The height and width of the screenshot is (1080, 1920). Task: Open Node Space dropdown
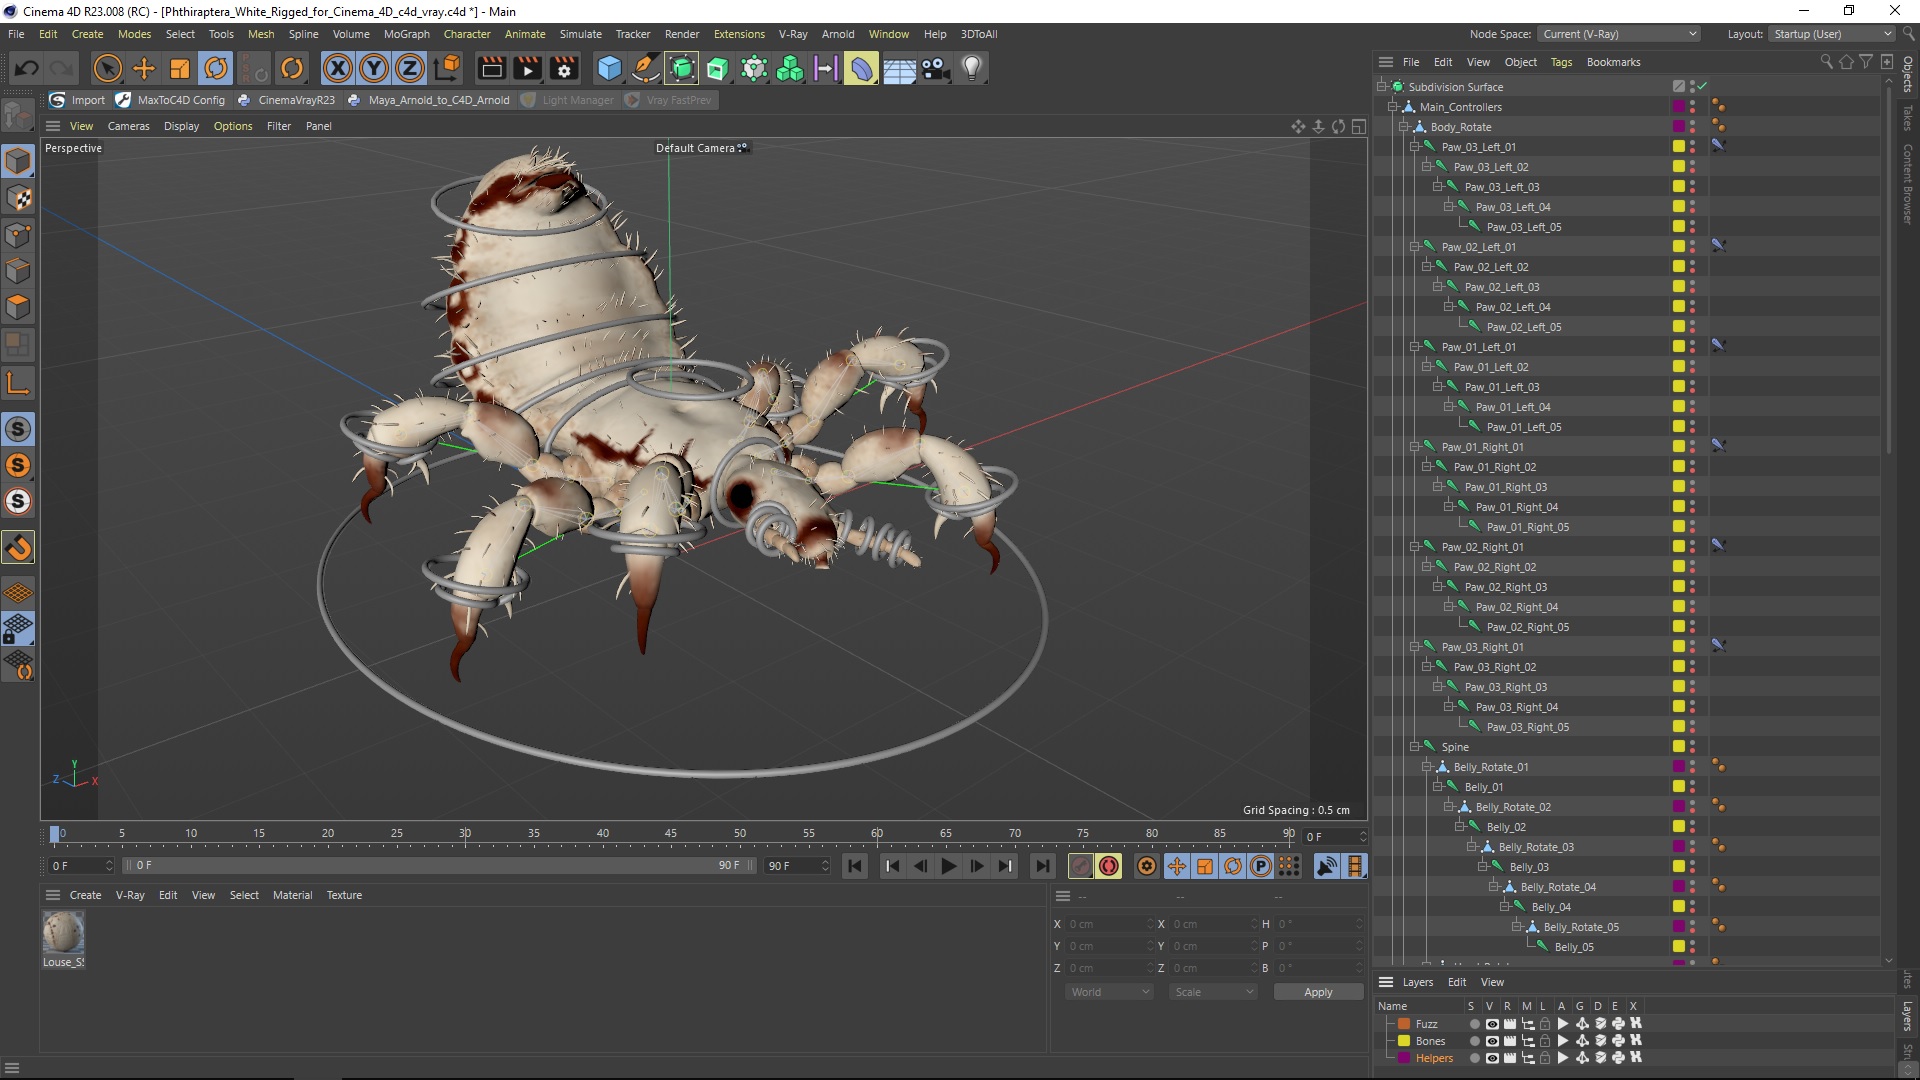(1619, 34)
